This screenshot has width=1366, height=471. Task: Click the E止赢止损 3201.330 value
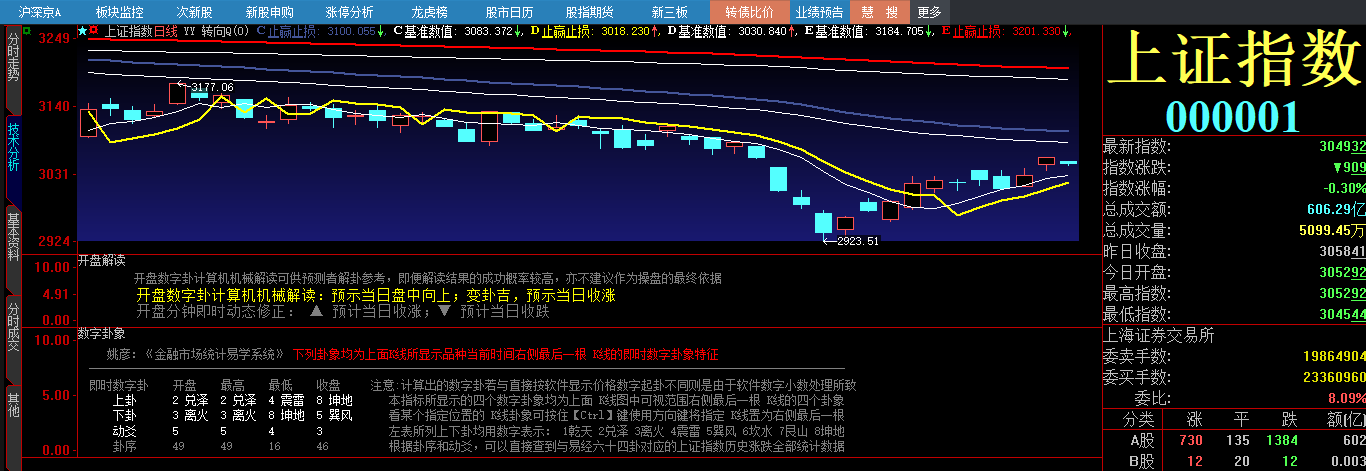point(1007,31)
